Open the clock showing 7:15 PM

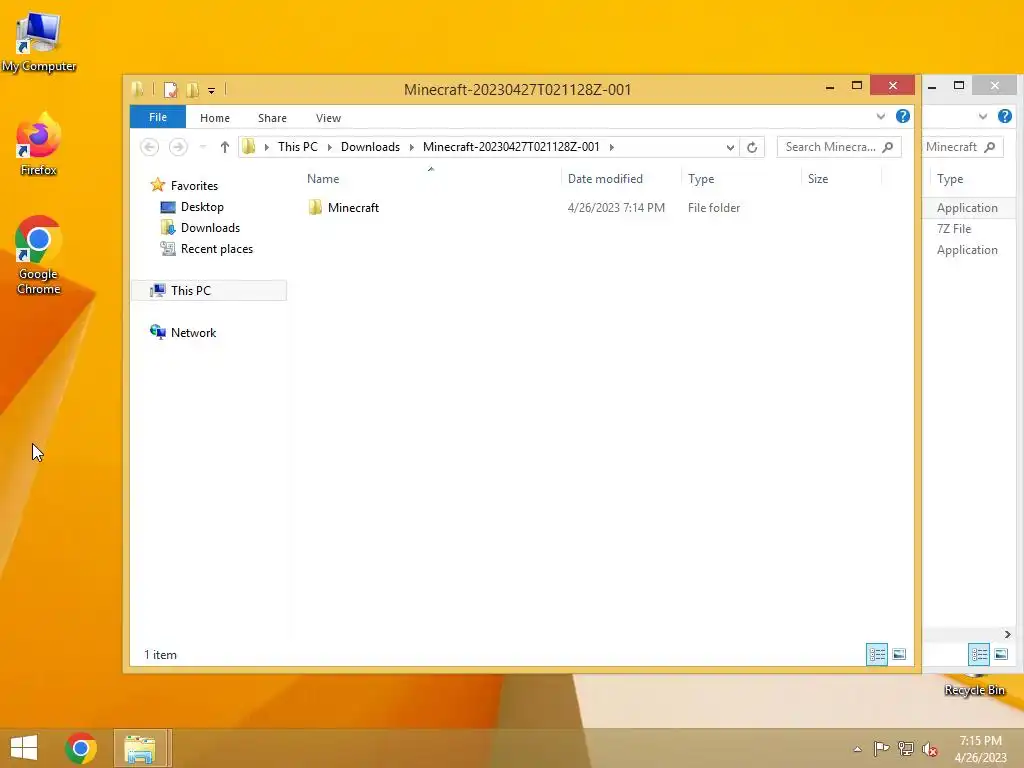pos(980,748)
